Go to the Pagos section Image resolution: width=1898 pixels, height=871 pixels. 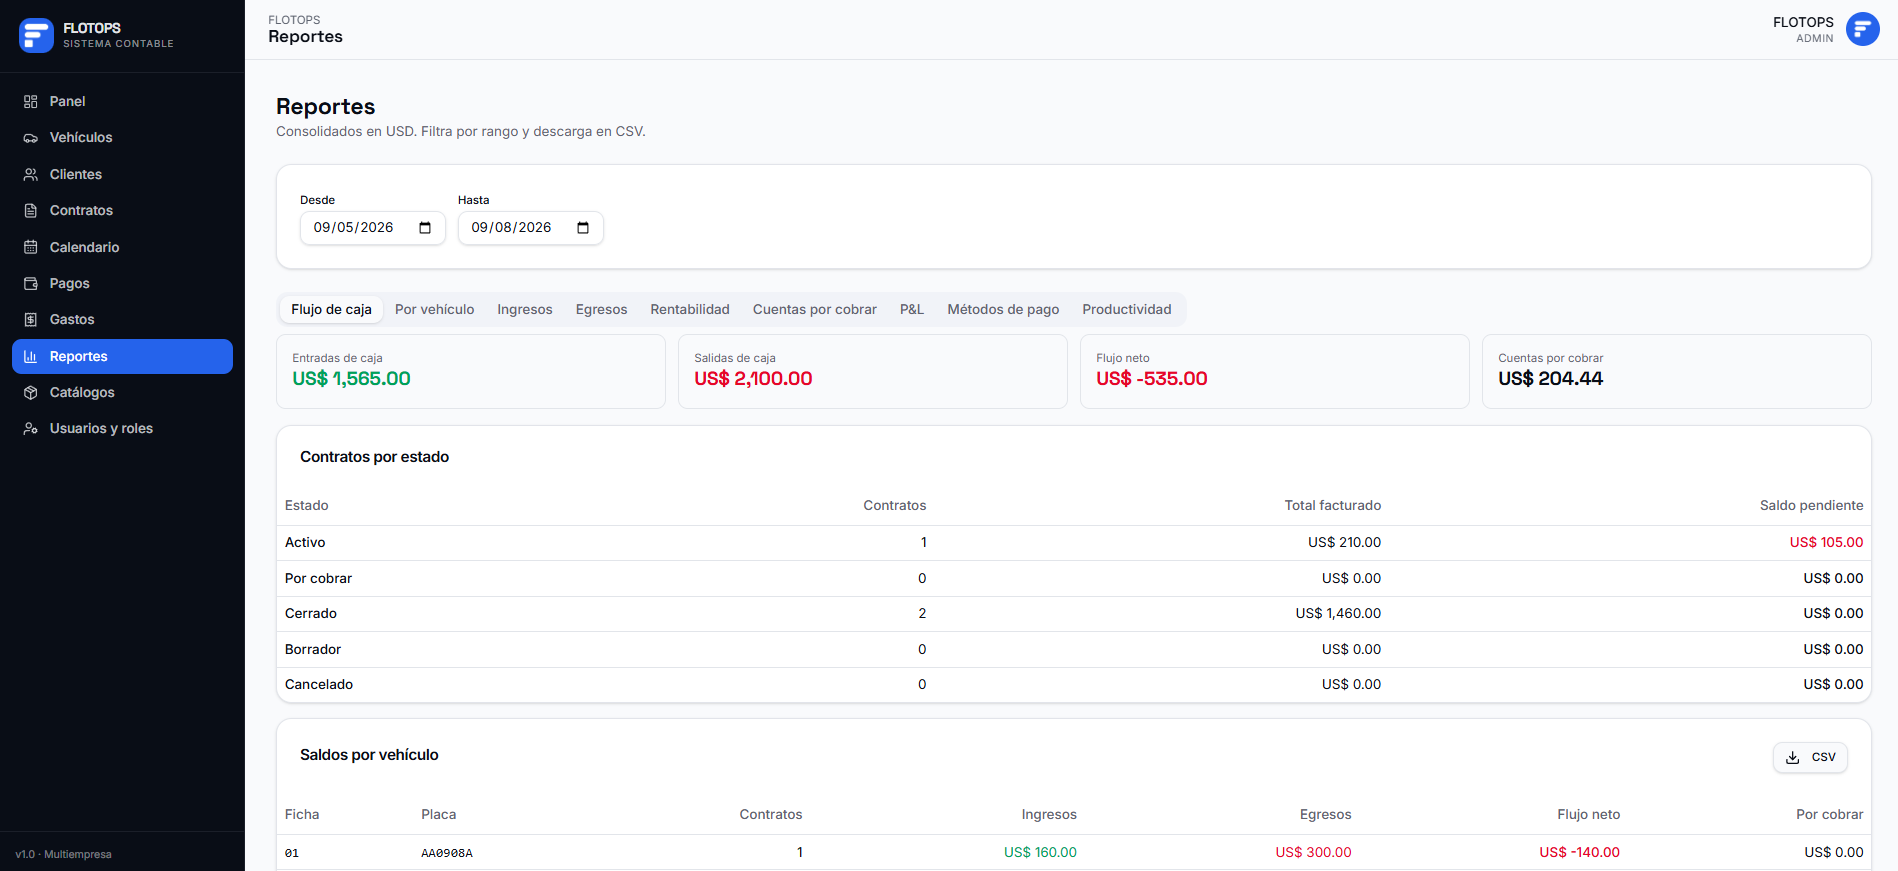[x=122, y=284]
